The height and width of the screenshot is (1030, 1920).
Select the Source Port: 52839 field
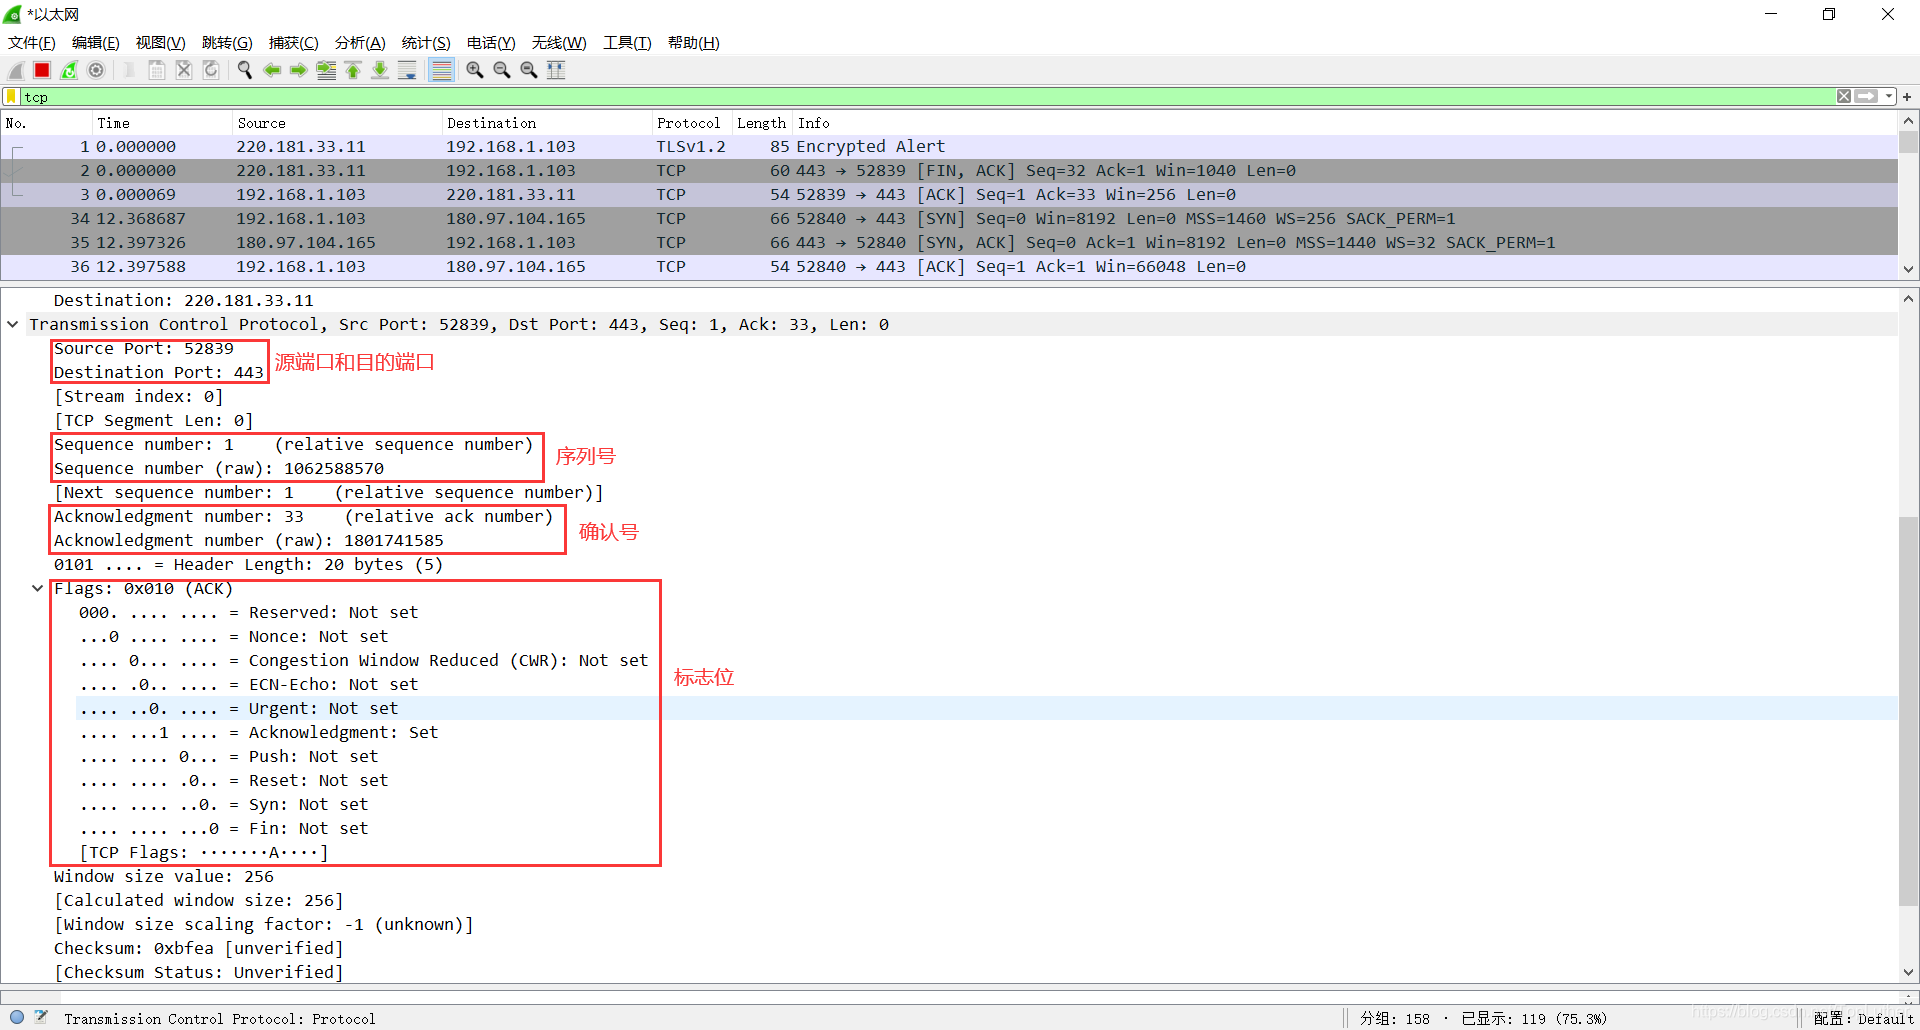tap(144, 348)
